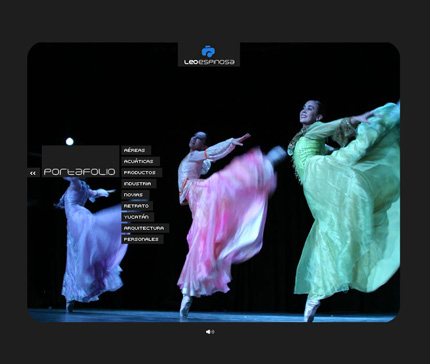Click the blue camera logo icon

point(208,51)
